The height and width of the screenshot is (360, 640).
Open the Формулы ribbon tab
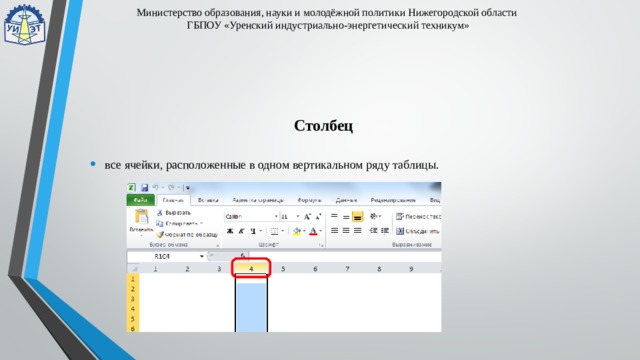309,200
